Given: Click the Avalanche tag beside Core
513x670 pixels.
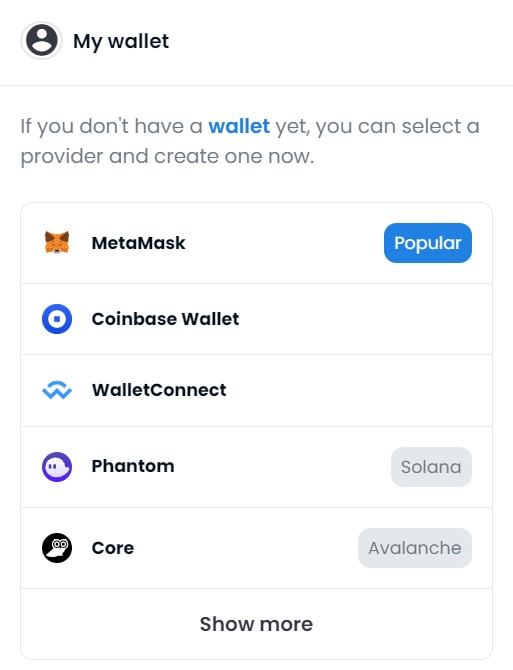Looking at the screenshot, I should (415, 548).
